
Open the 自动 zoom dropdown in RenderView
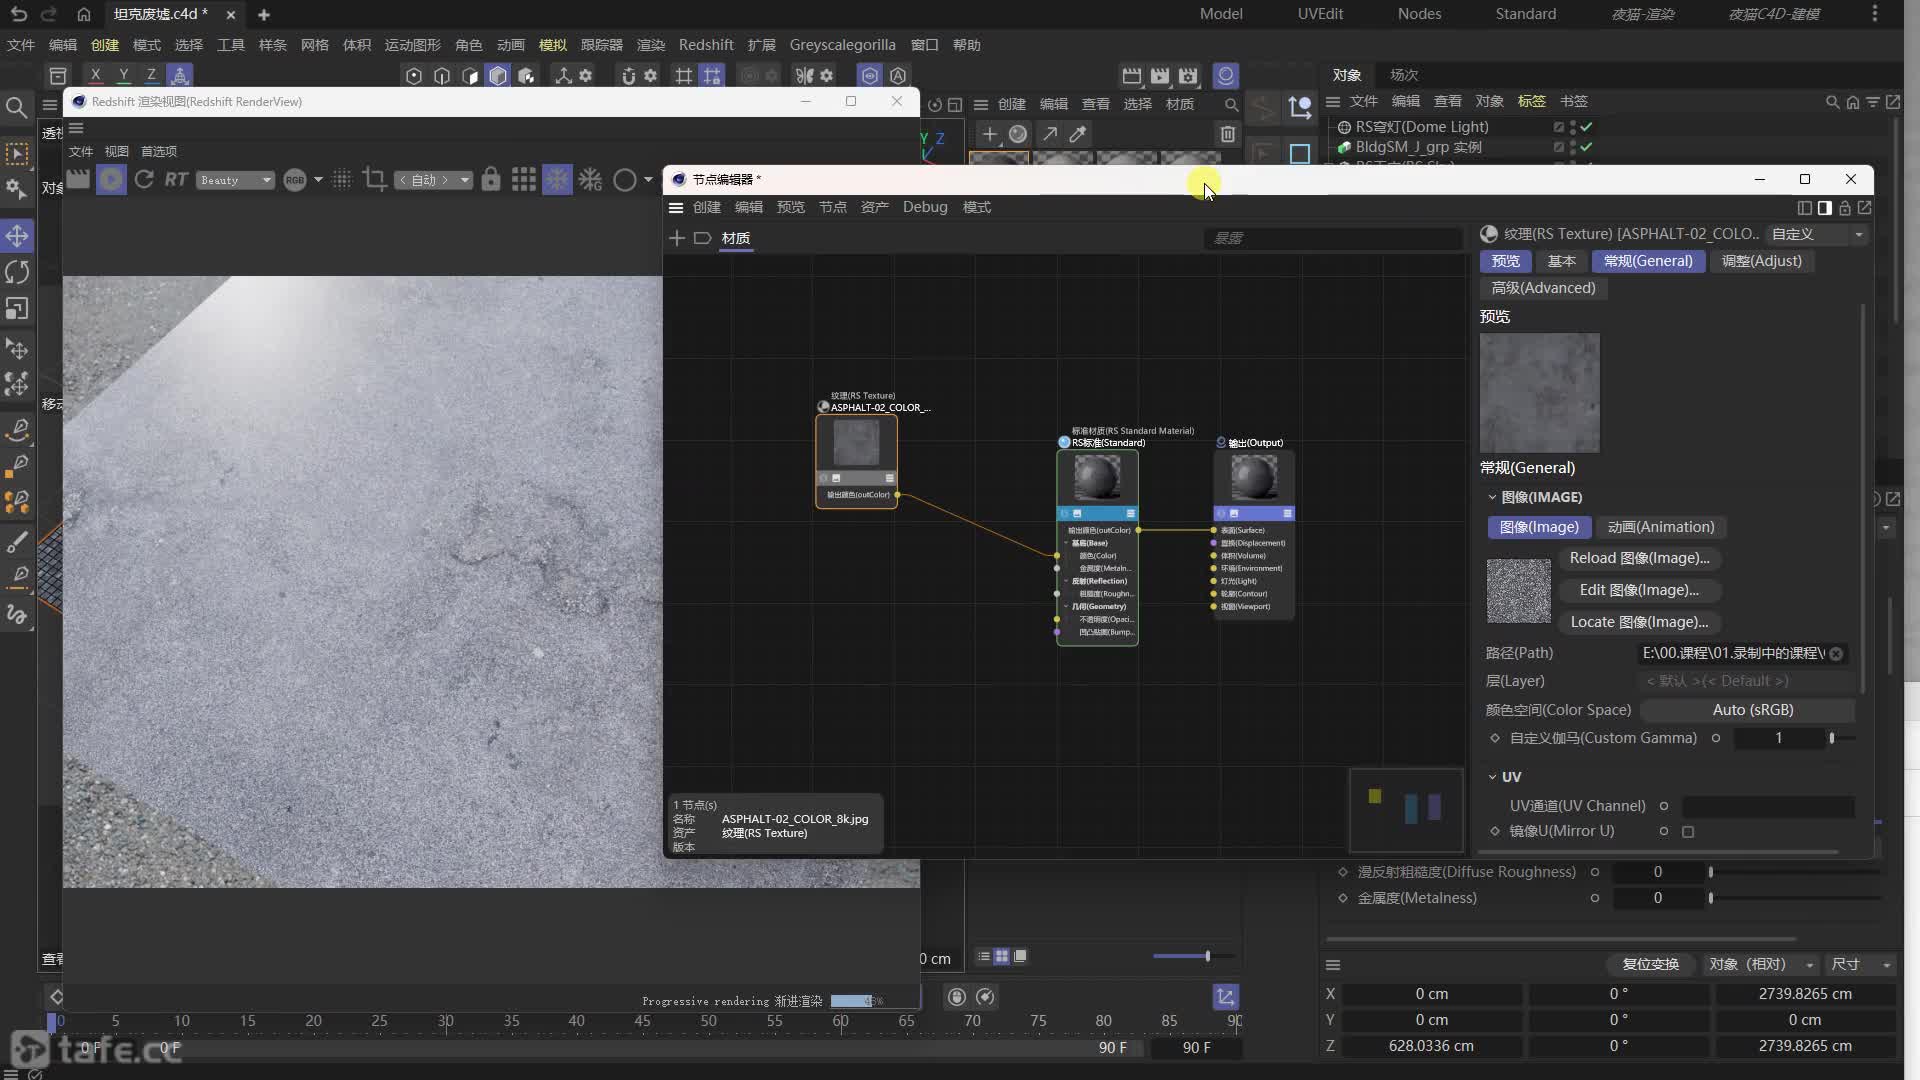click(x=433, y=180)
